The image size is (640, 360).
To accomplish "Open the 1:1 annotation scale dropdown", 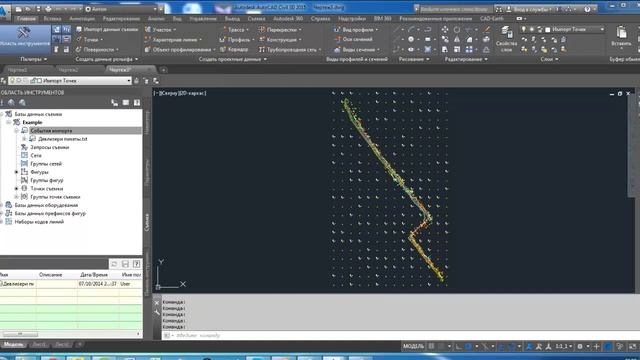I will click(x=563, y=347).
